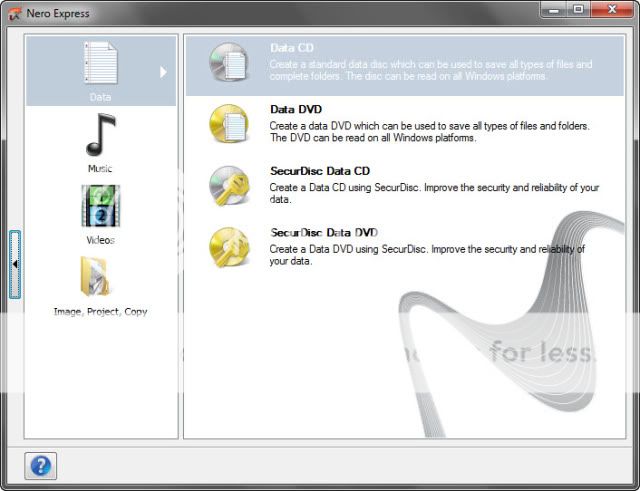Select the Data label in the sidebar
Viewport: 640px width, 491px height.
pos(100,97)
